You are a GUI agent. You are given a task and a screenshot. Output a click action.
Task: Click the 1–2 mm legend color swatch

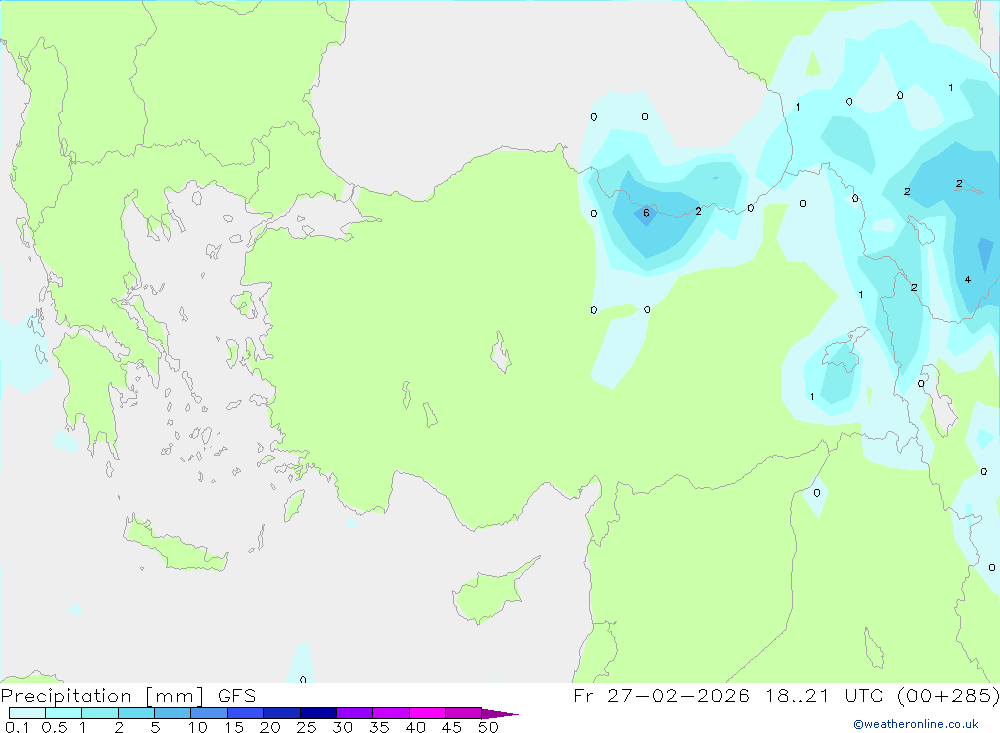click(99, 713)
